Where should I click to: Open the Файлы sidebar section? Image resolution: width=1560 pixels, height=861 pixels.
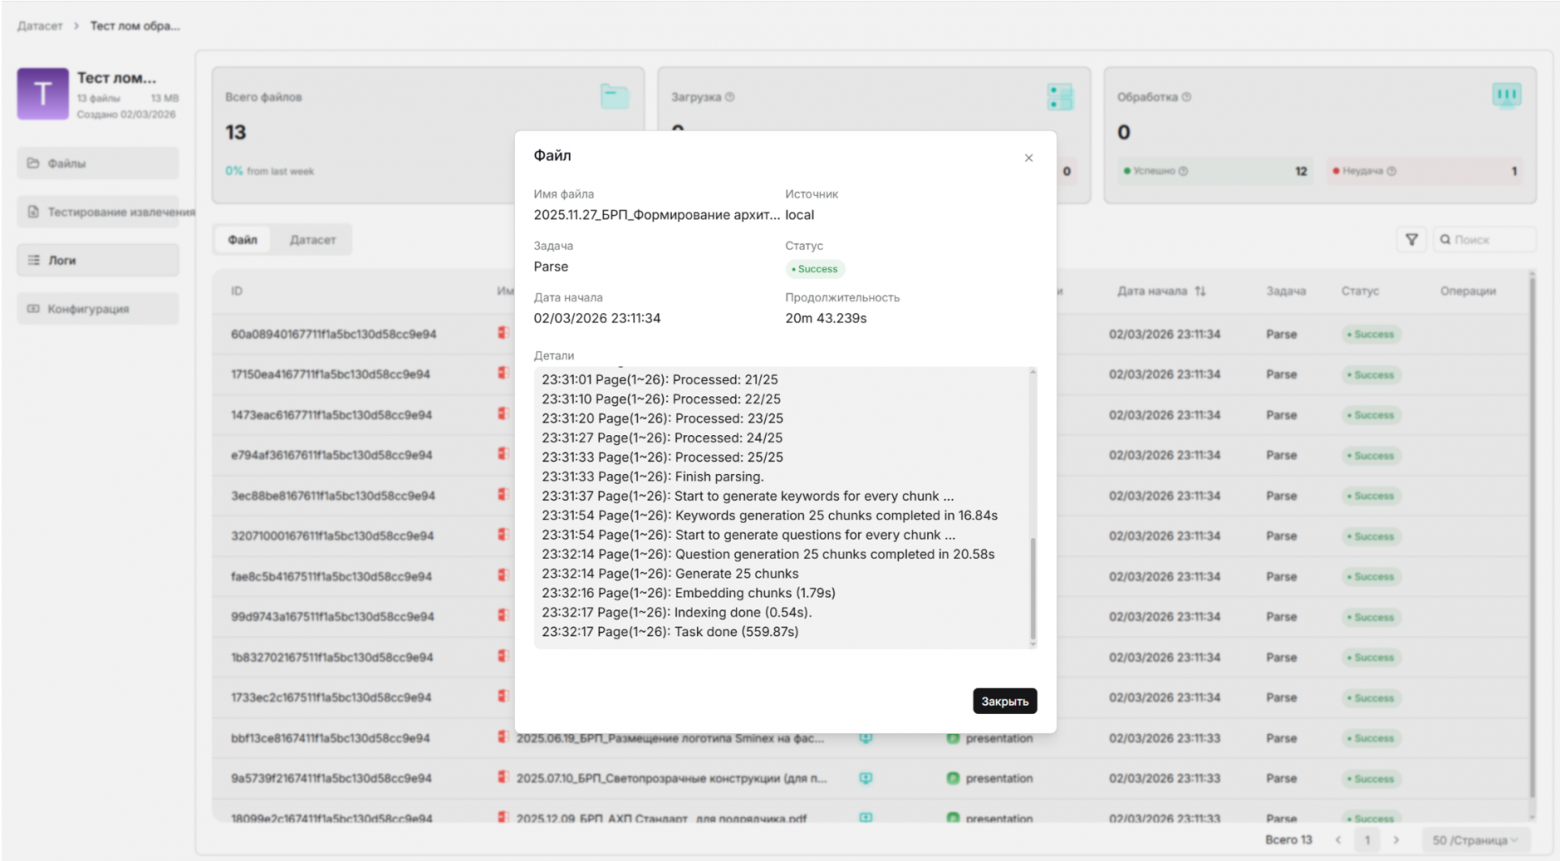pyautogui.click(x=98, y=163)
